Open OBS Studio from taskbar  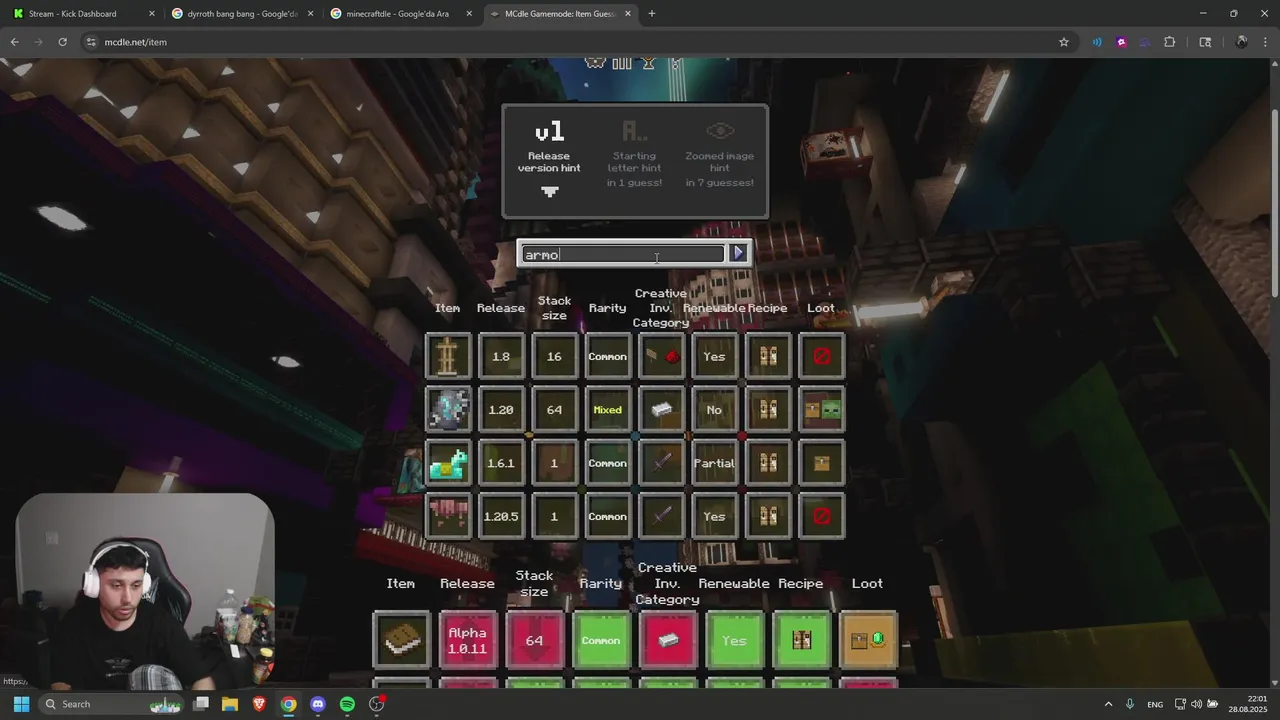[377, 704]
